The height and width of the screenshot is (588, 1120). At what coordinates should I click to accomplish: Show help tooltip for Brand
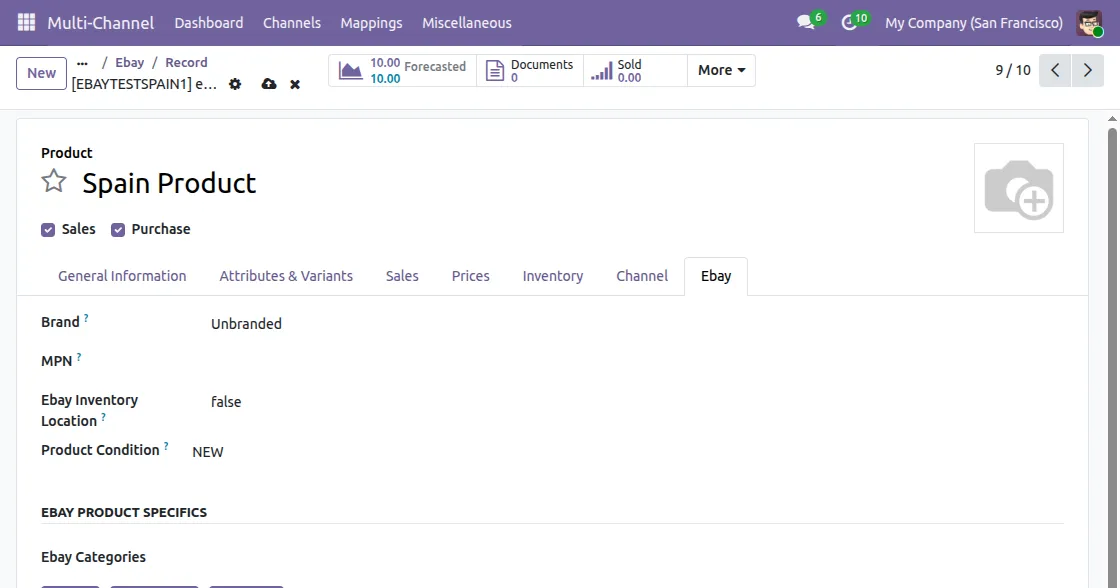tap(86, 318)
